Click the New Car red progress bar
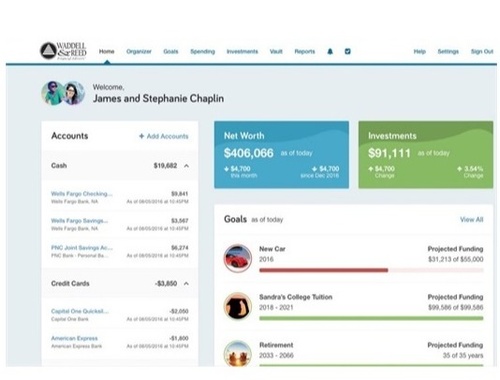This screenshot has height=380, width=500. tap(323, 270)
